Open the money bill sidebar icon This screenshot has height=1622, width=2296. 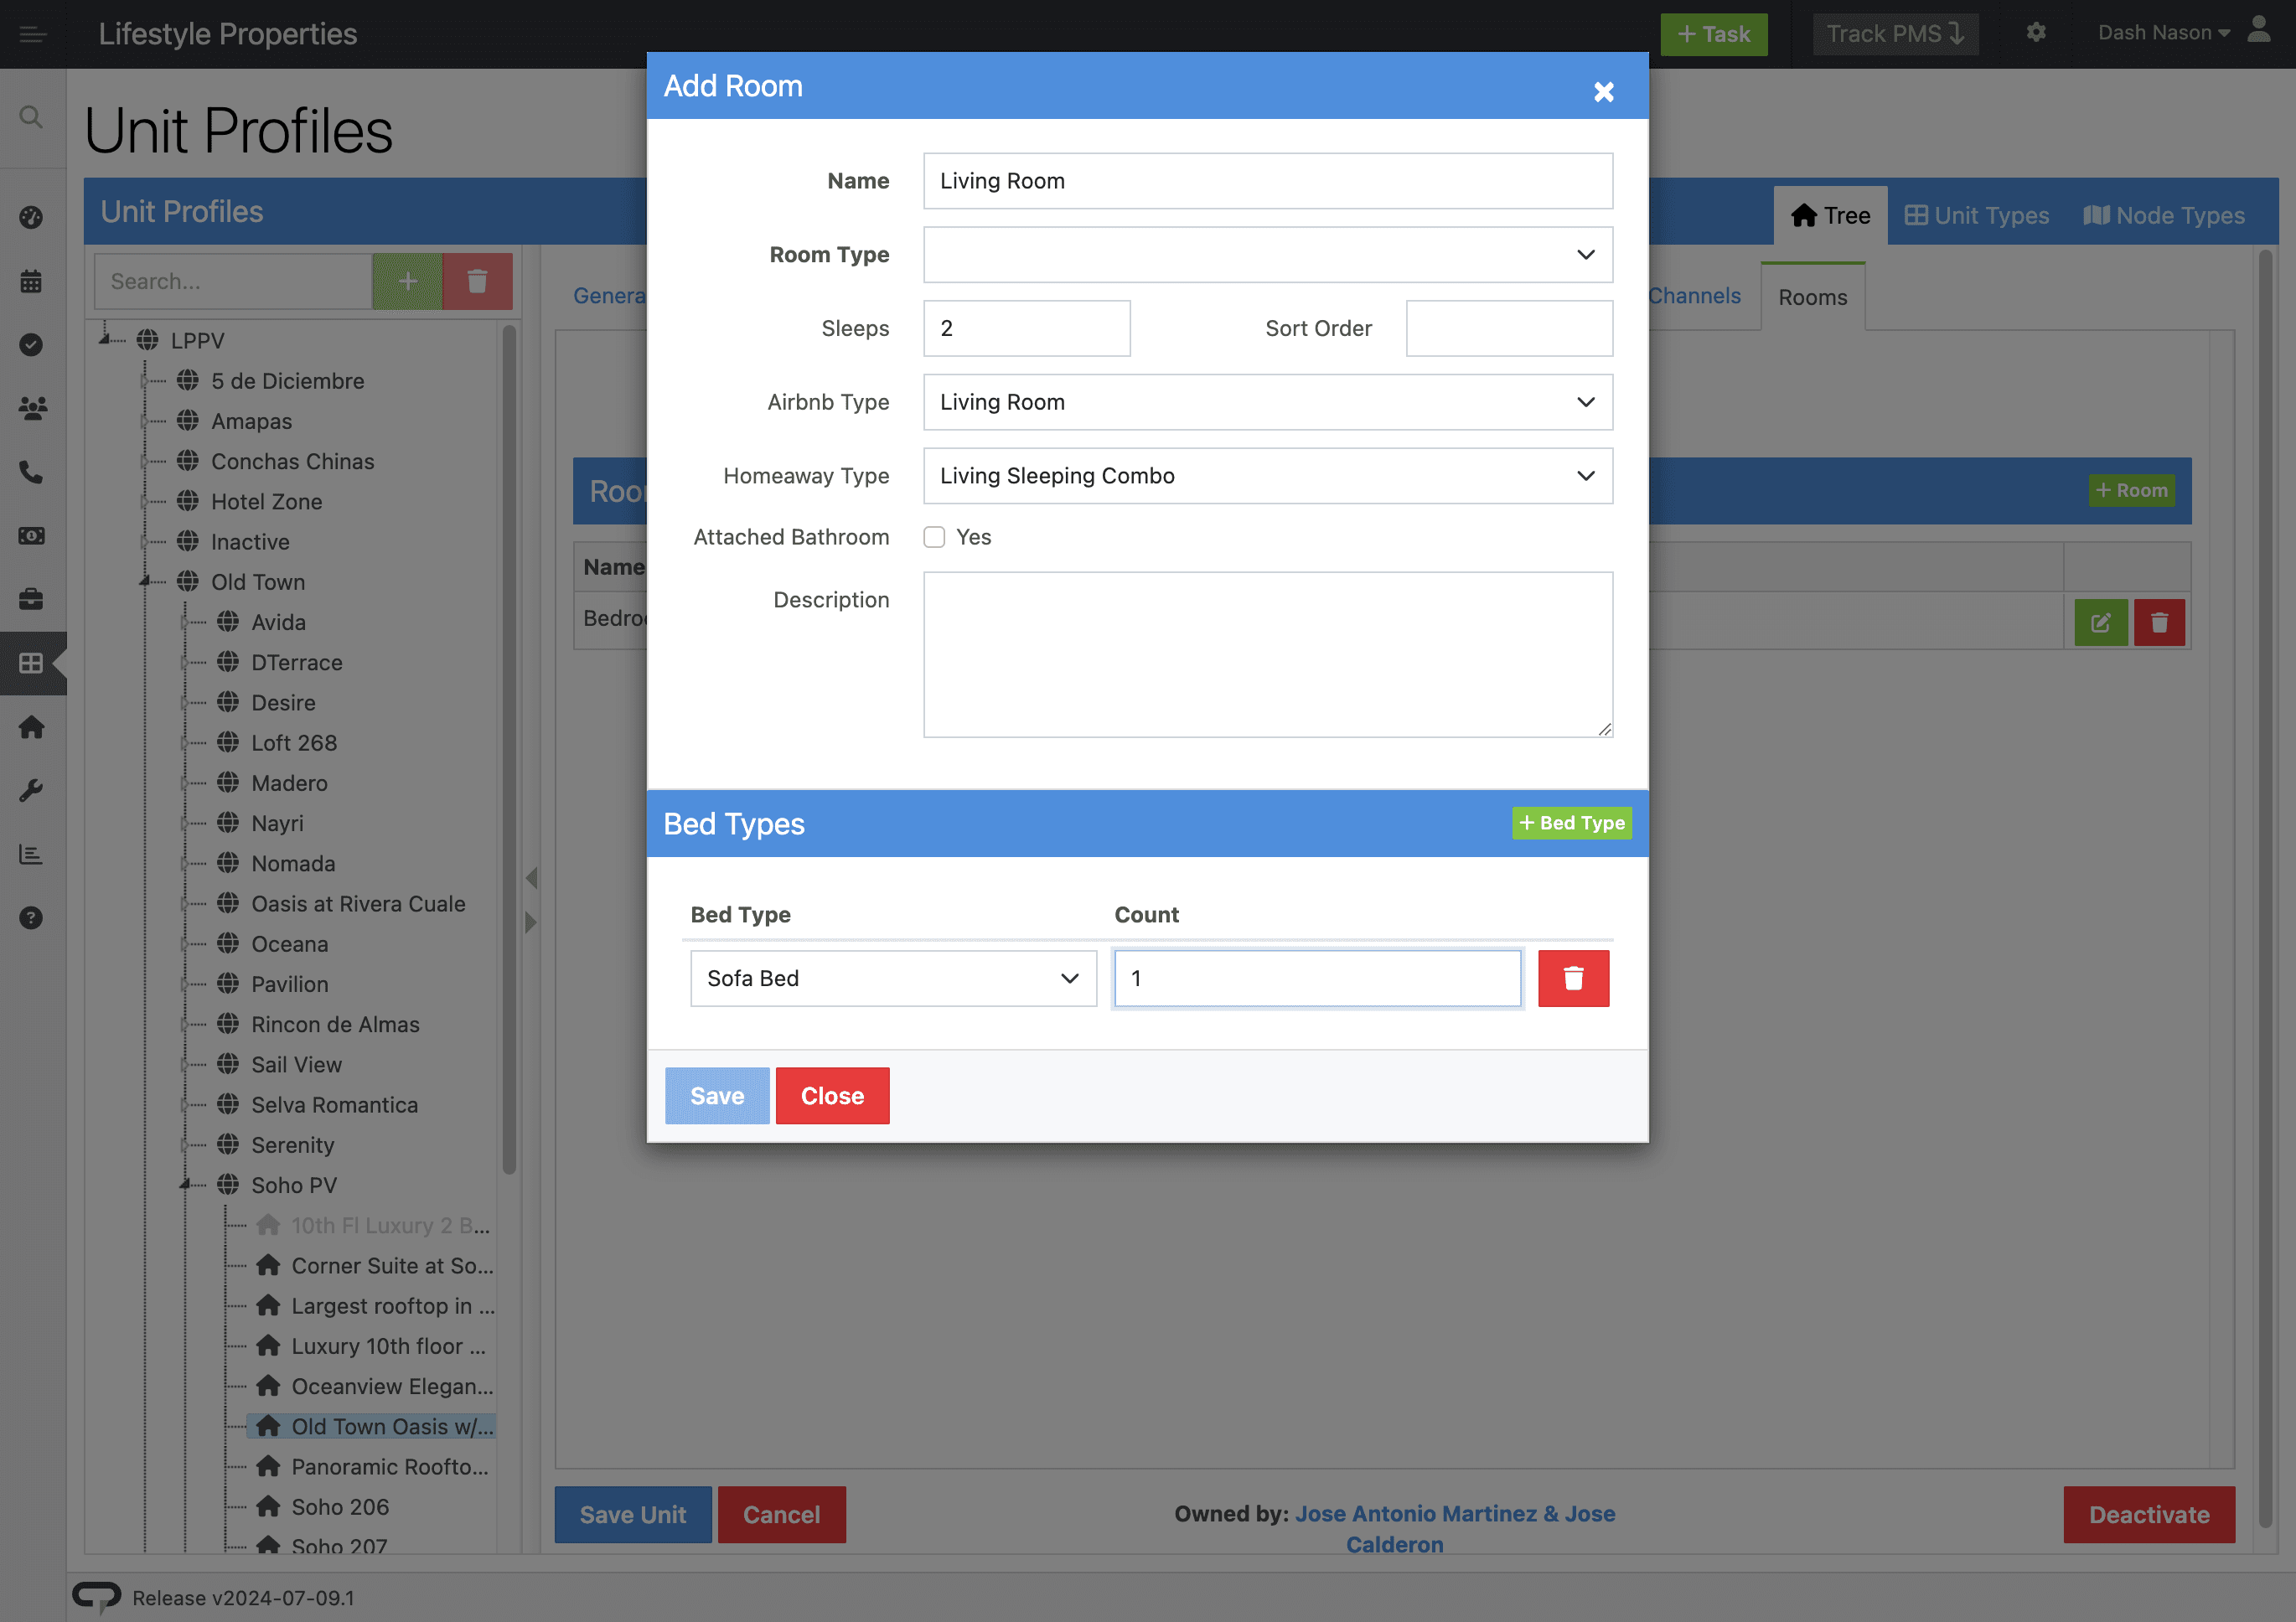click(x=32, y=536)
